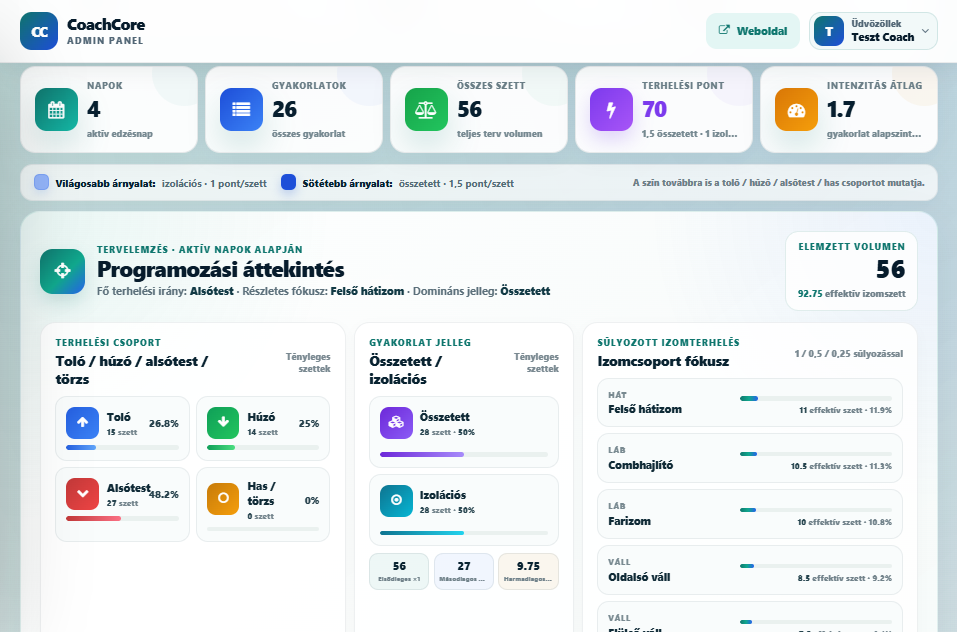Viewport: 957px width, 632px height.
Task: Click the list icon on Gyakorlatok card
Action: pos(241,110)
